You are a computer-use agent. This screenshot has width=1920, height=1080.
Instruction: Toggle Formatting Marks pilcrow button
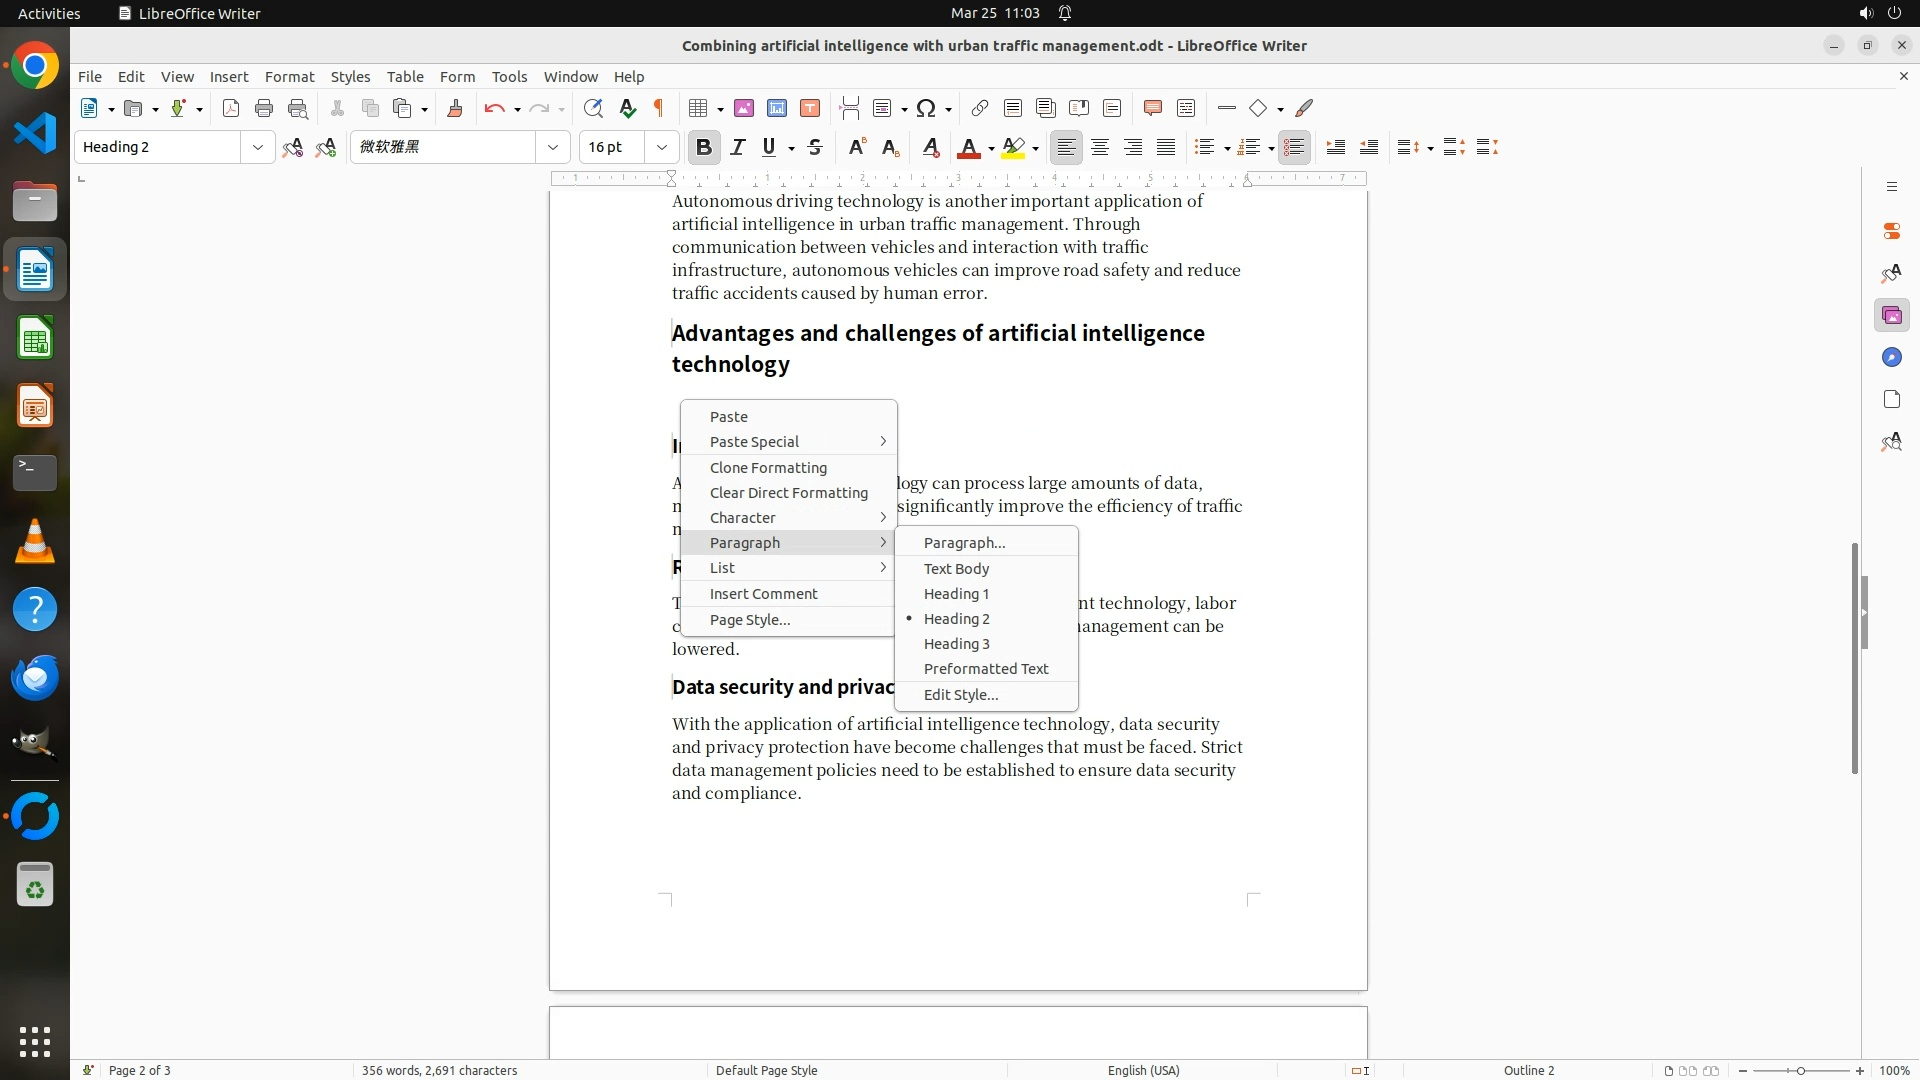659,108
